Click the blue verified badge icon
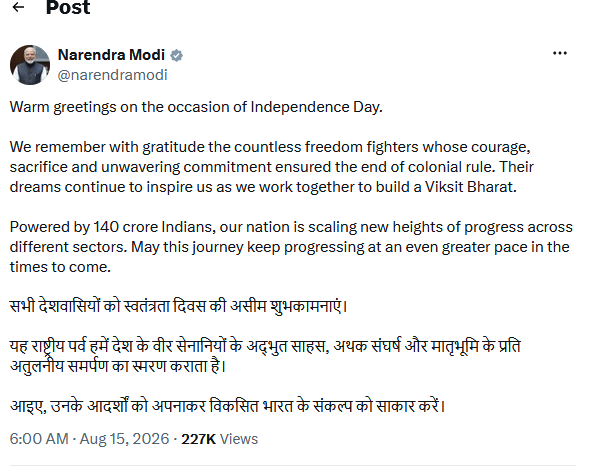This screenshot has height=466, width=591. [176, 55]
